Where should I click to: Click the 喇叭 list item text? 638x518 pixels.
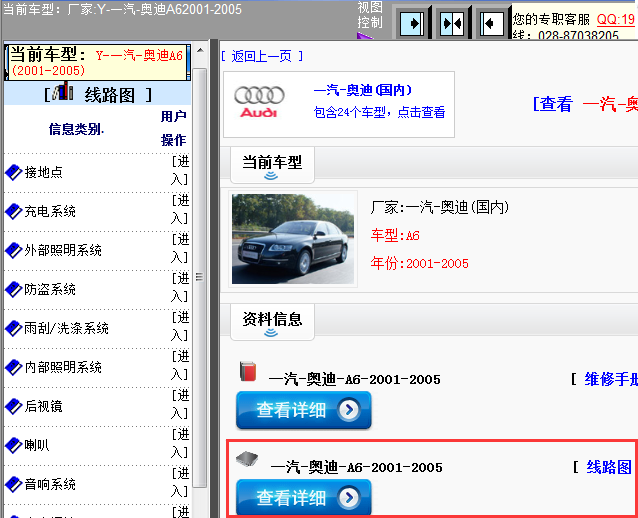37,445
